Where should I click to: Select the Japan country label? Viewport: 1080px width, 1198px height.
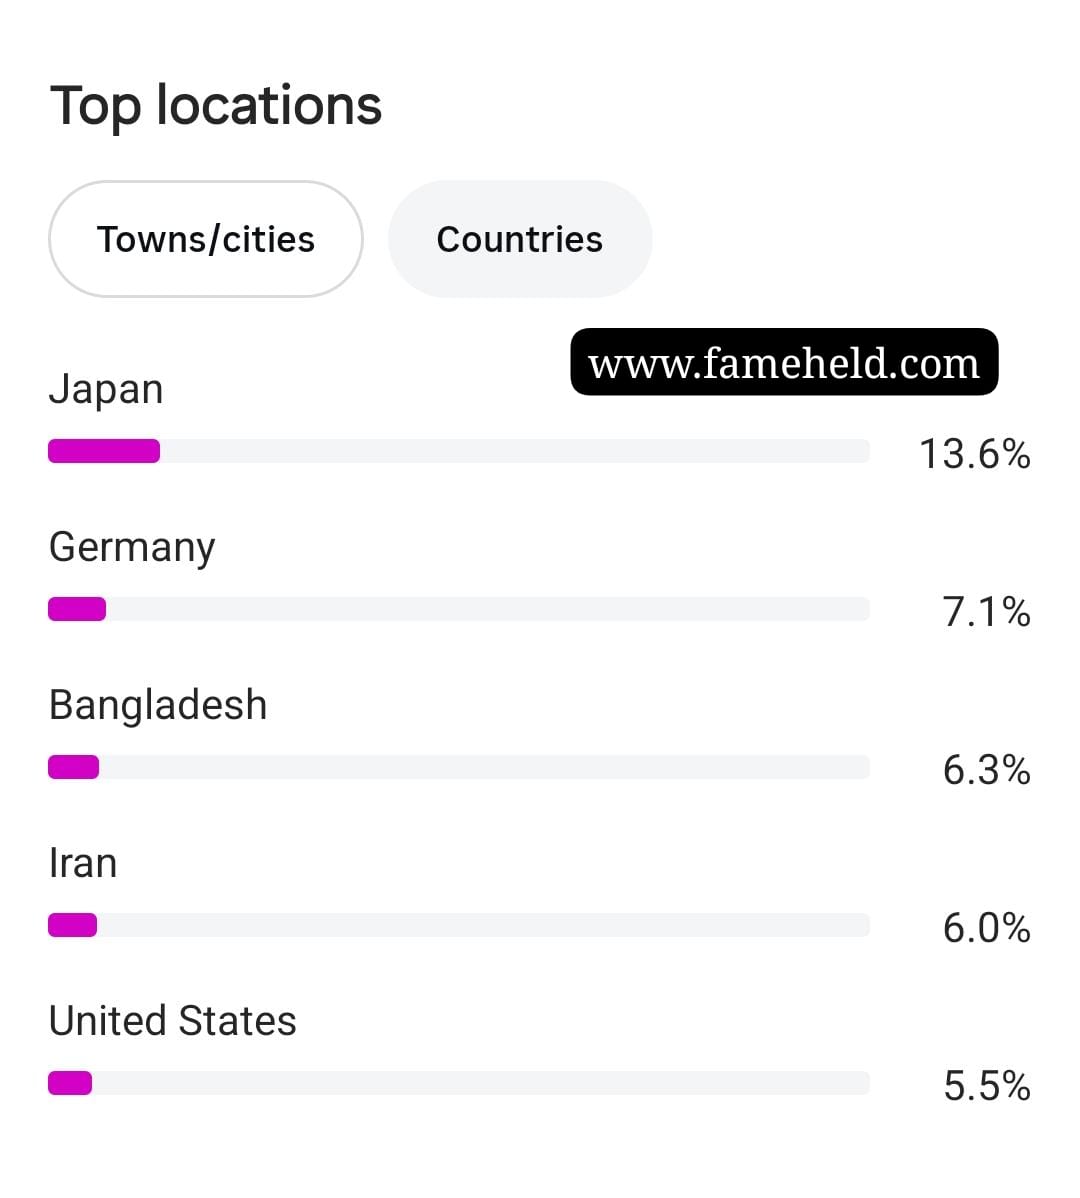pos(106,390)
